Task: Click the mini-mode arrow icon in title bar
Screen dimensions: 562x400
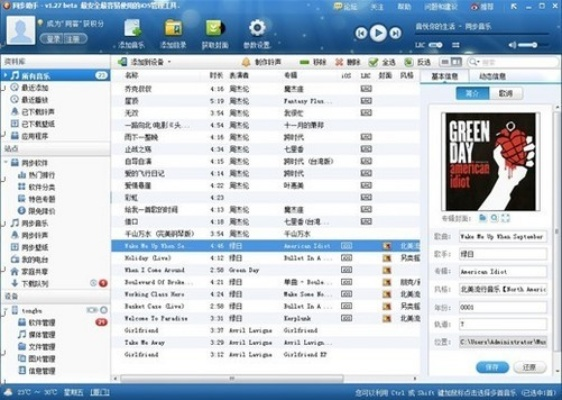Action: (514, 6)
